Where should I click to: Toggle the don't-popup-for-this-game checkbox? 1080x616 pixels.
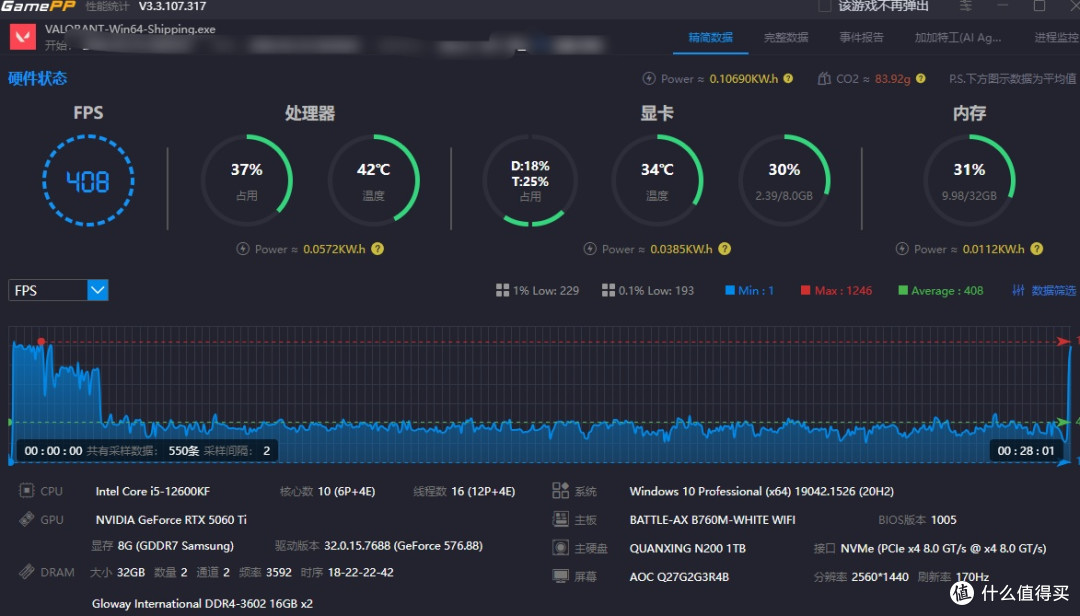[x=824, y=6]
